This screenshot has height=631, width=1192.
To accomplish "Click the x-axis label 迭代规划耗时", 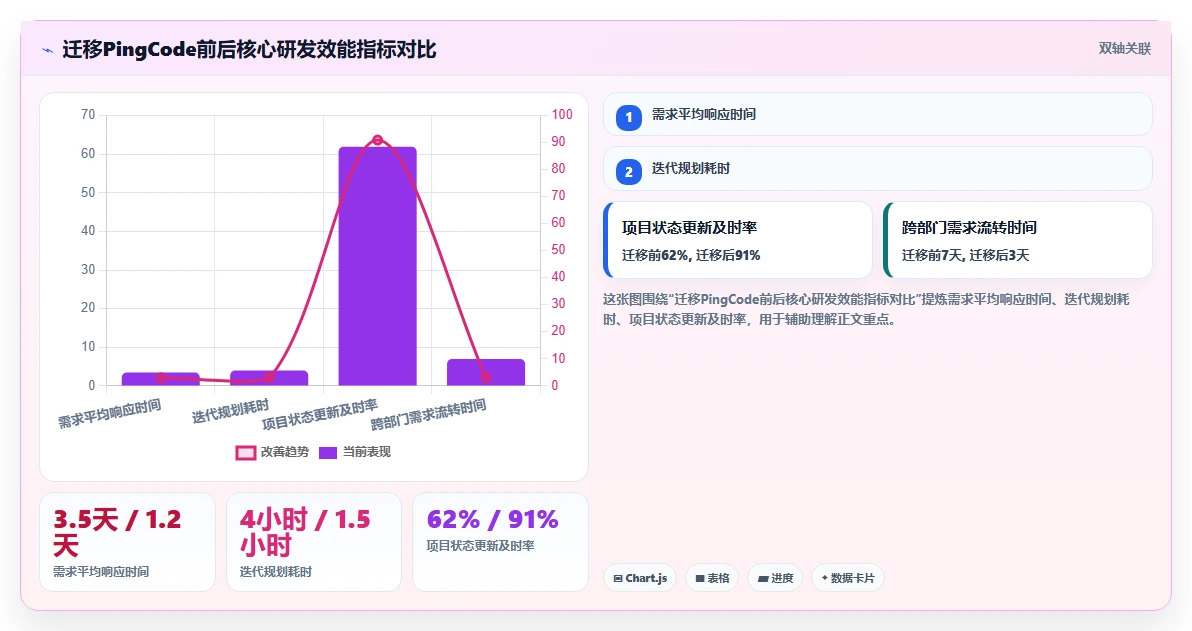I will [230, 411].
